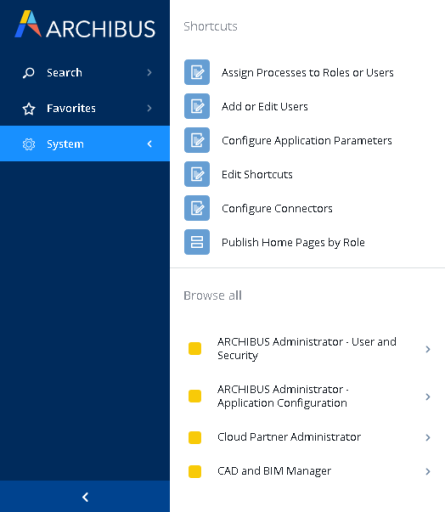This screenshot has width=445, height=513.
Task: Click the System gear icon
Action: pos(29,144)
